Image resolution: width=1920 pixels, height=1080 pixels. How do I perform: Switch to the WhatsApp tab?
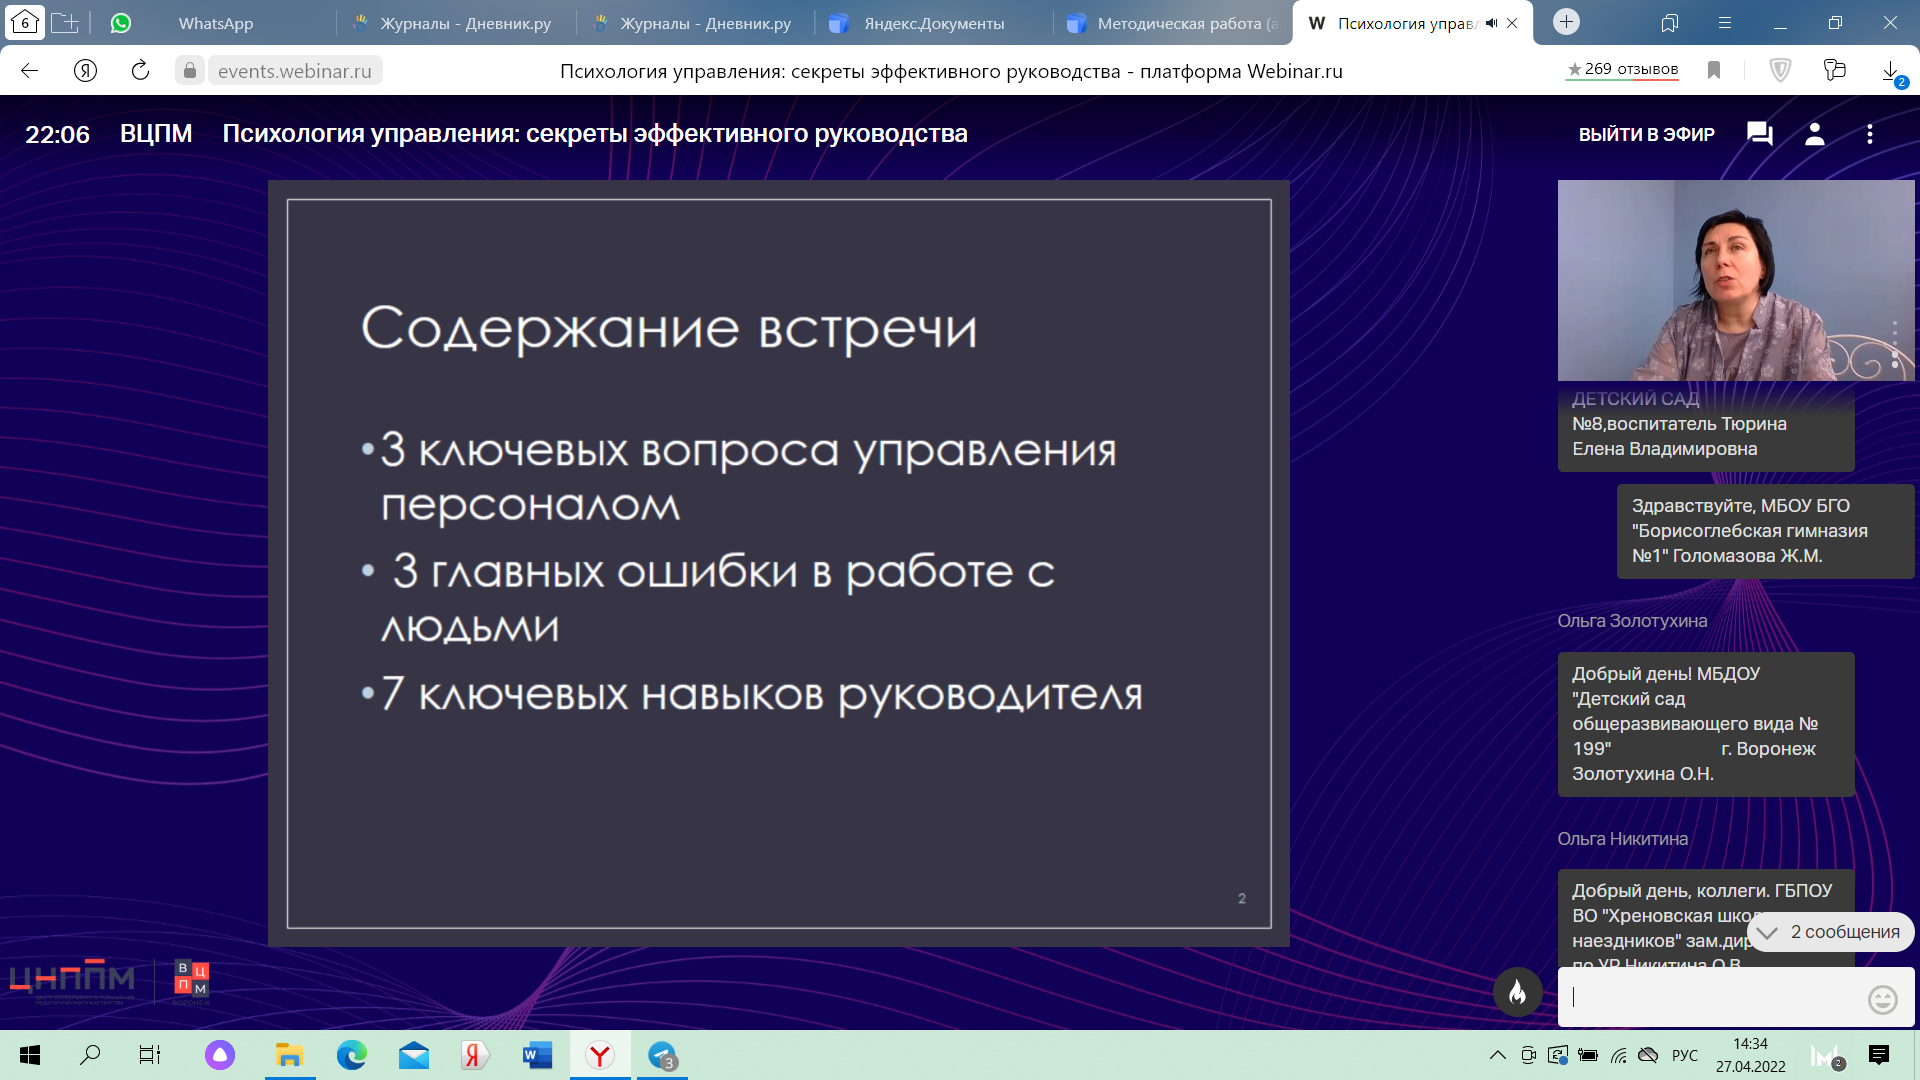coord(215,23)
